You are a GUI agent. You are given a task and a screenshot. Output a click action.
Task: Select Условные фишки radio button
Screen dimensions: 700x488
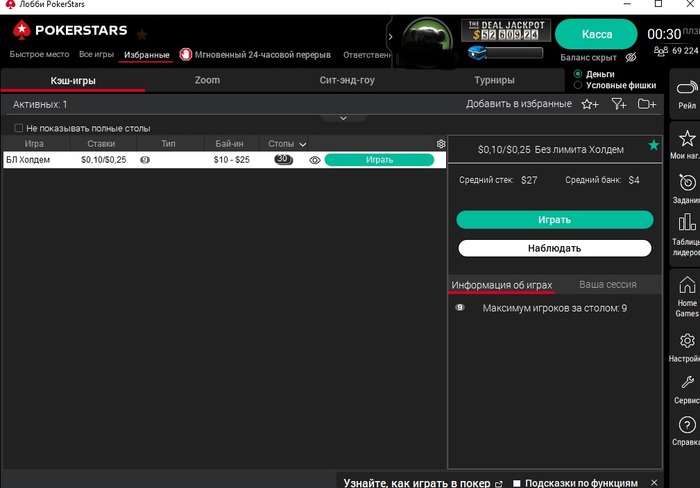(578, 85)
